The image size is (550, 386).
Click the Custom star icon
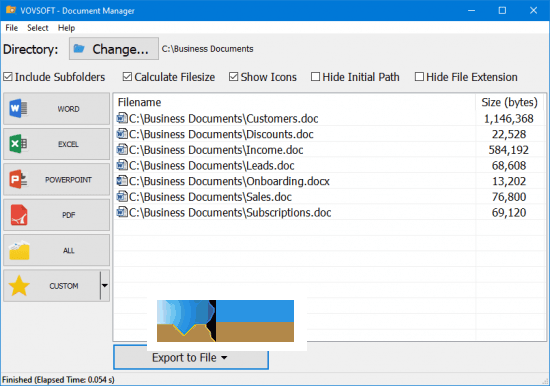pos(19,286)
